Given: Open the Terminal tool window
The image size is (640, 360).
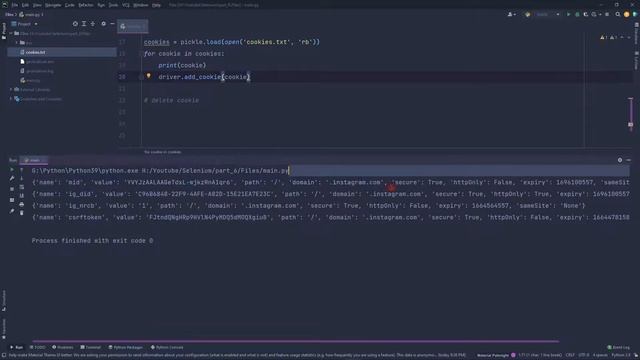Looking at the screenshot, I should pyautogui.click(x=90, y=347).
